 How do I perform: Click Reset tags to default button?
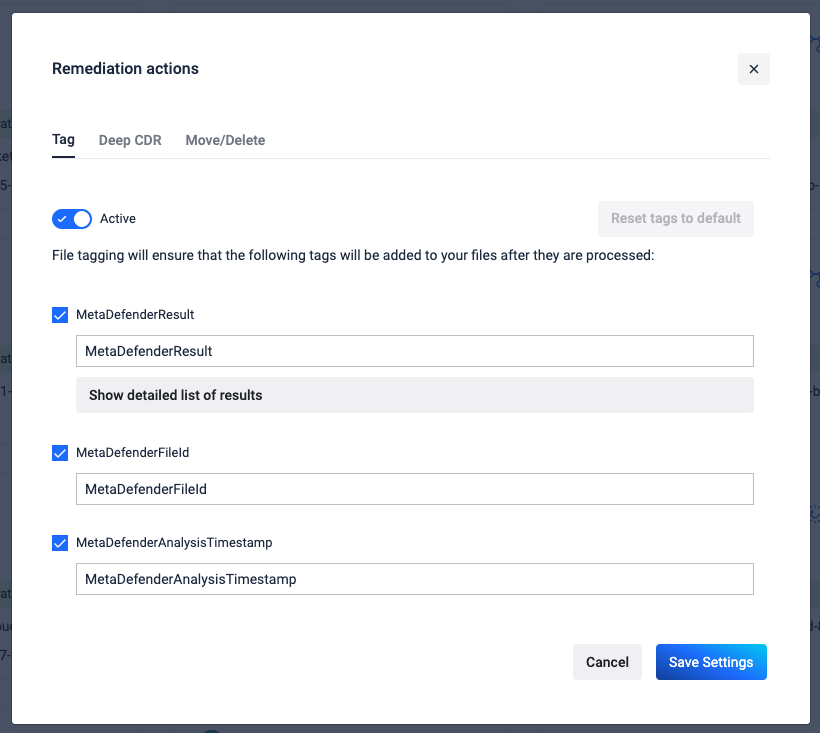(x=676, y=219)
